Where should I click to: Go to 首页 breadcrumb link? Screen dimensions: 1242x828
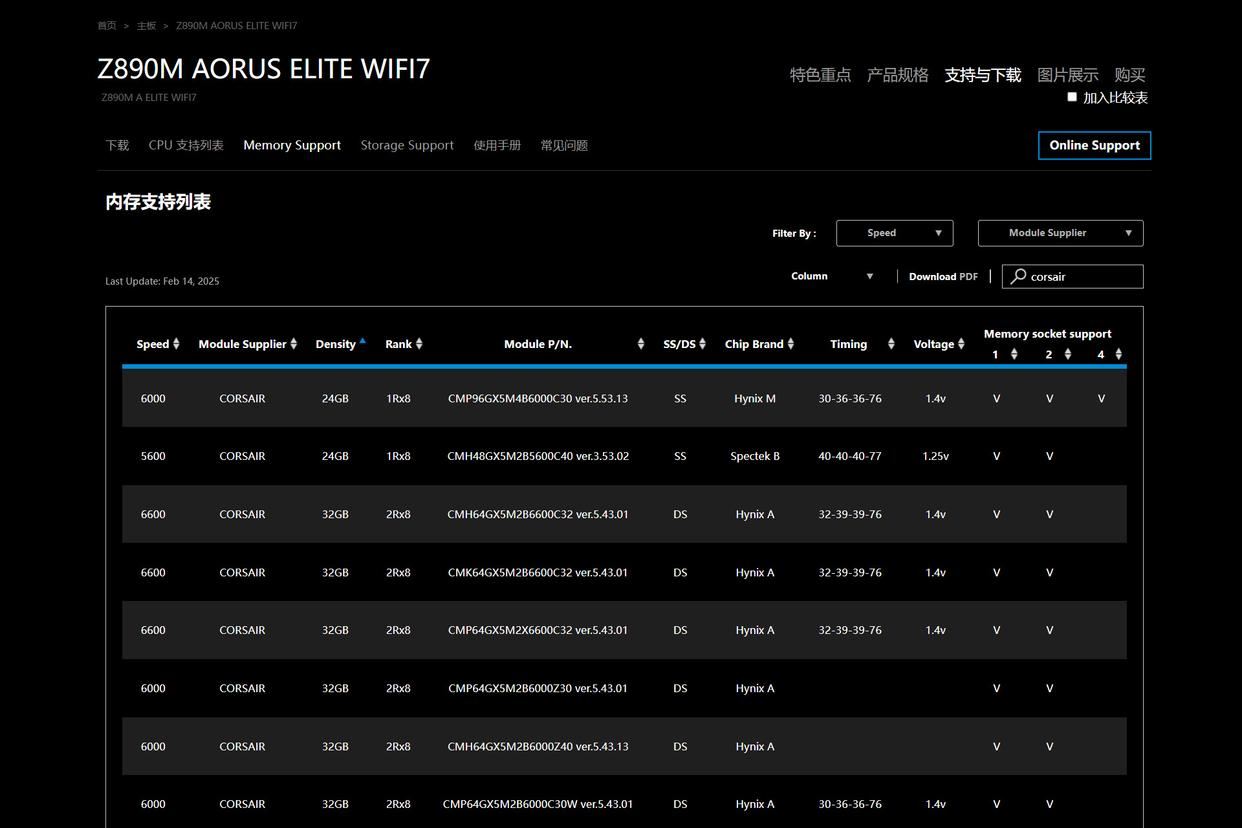pos(107,25)
